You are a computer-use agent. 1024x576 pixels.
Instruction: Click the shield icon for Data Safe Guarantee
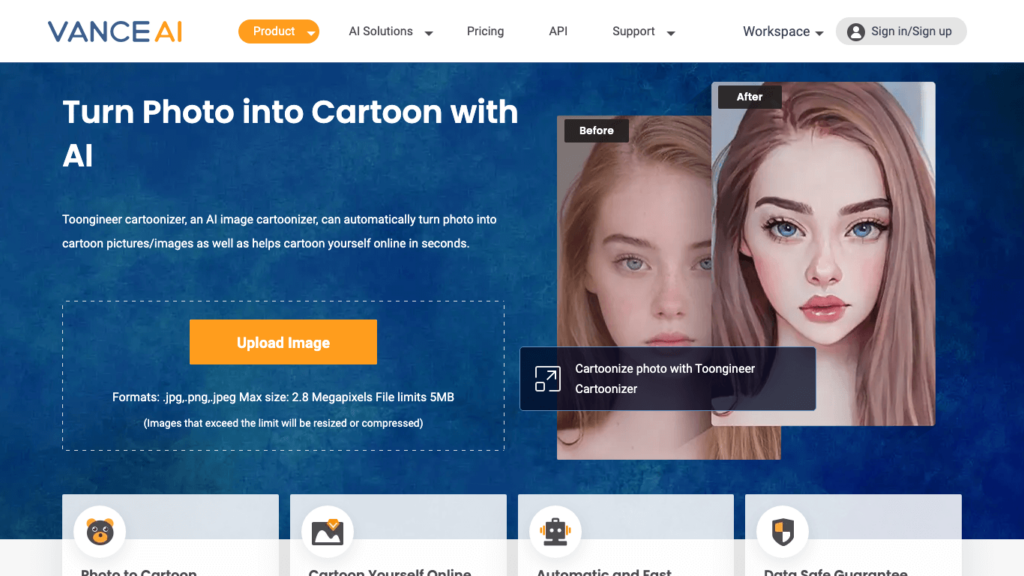tap(783, 531)
